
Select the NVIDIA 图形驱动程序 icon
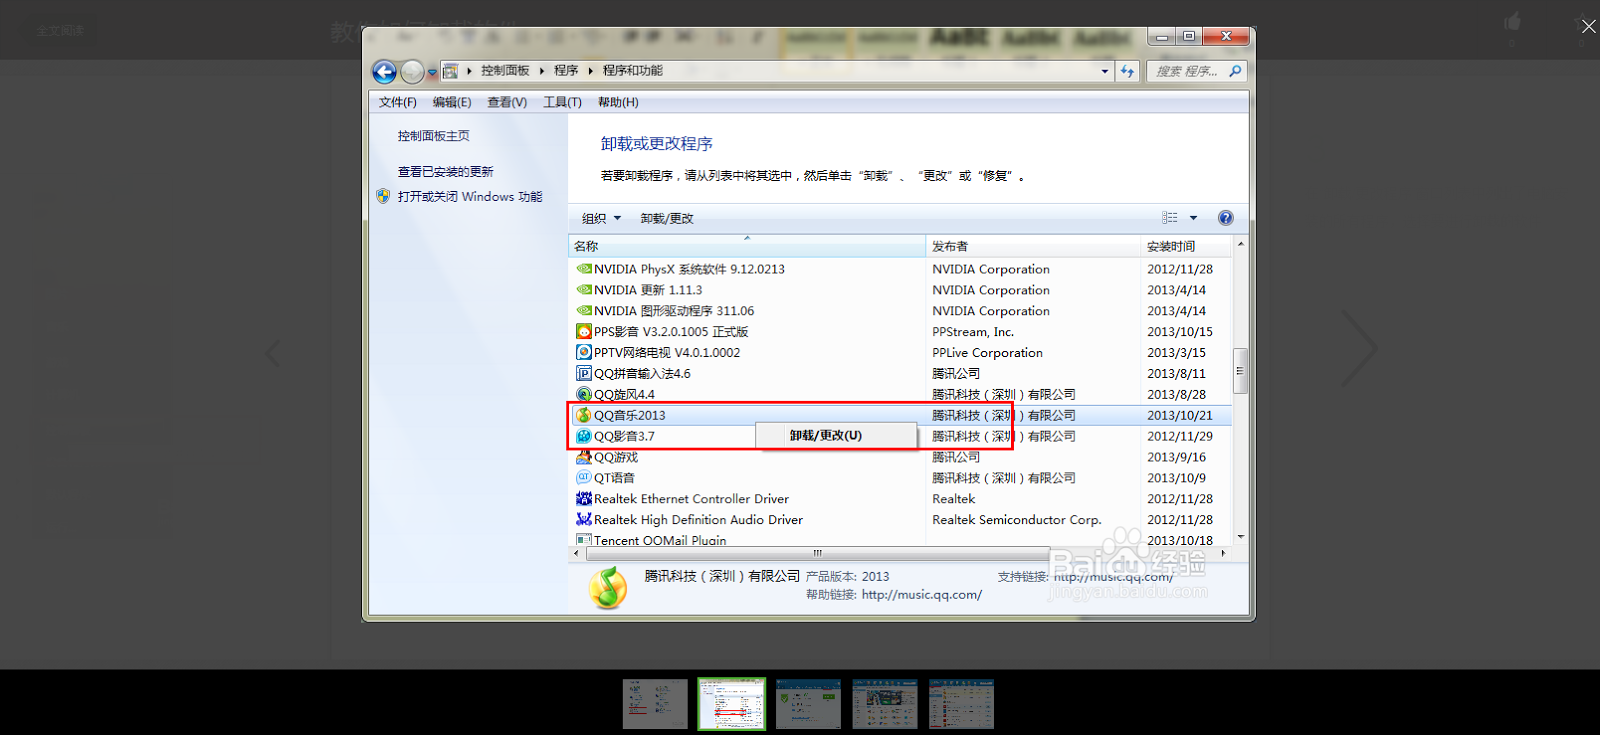click(584, 311)
